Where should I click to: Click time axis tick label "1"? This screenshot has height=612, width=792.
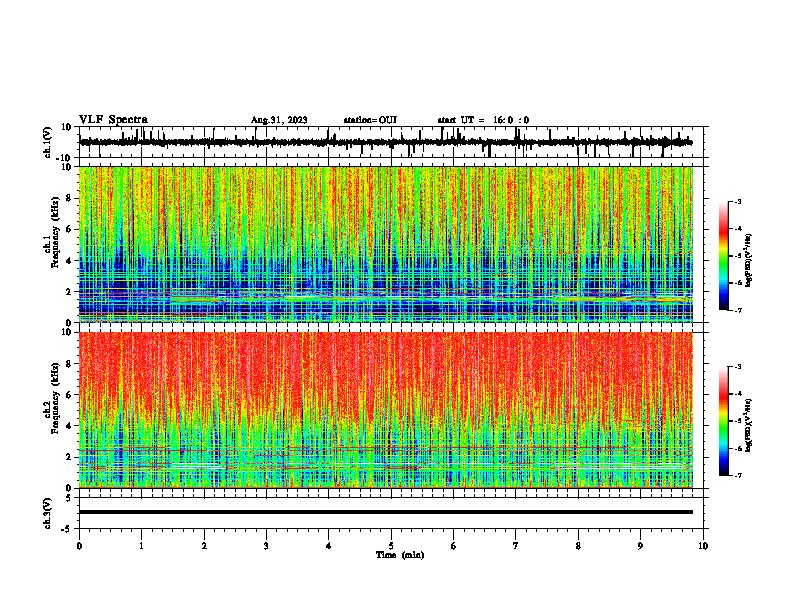[141, 546]
